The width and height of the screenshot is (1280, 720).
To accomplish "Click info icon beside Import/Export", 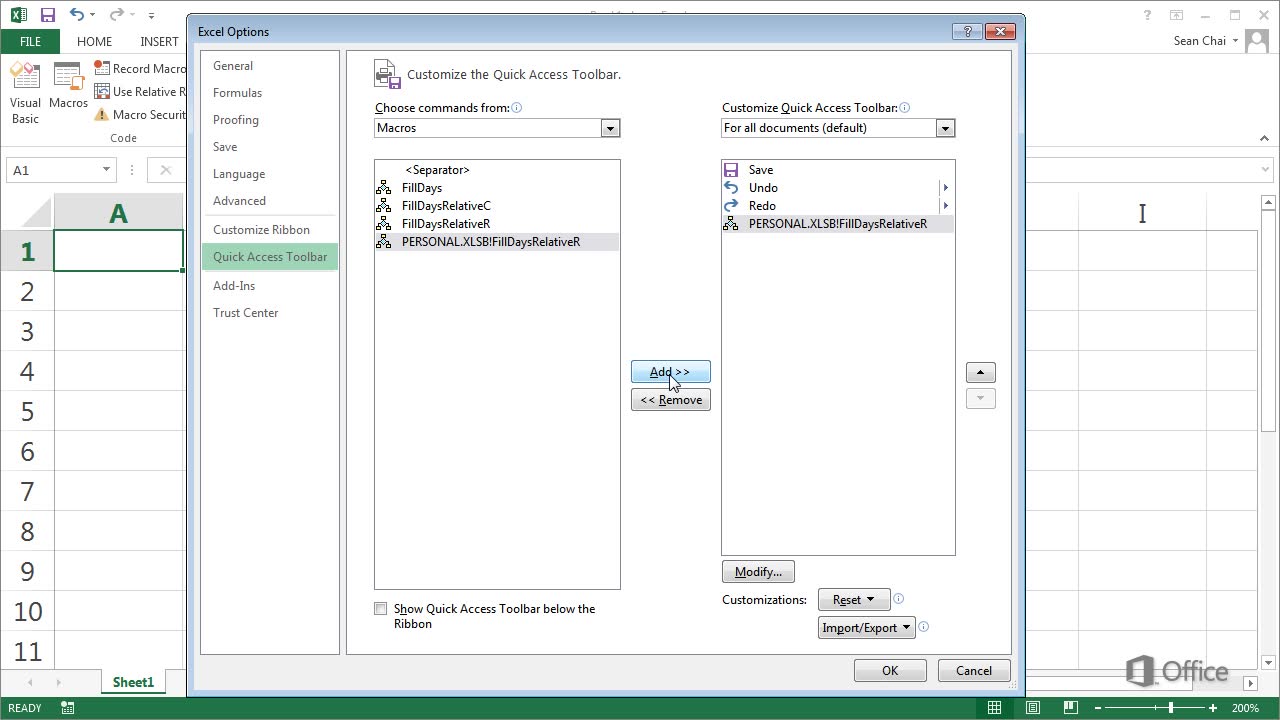I will pos(923,627).
